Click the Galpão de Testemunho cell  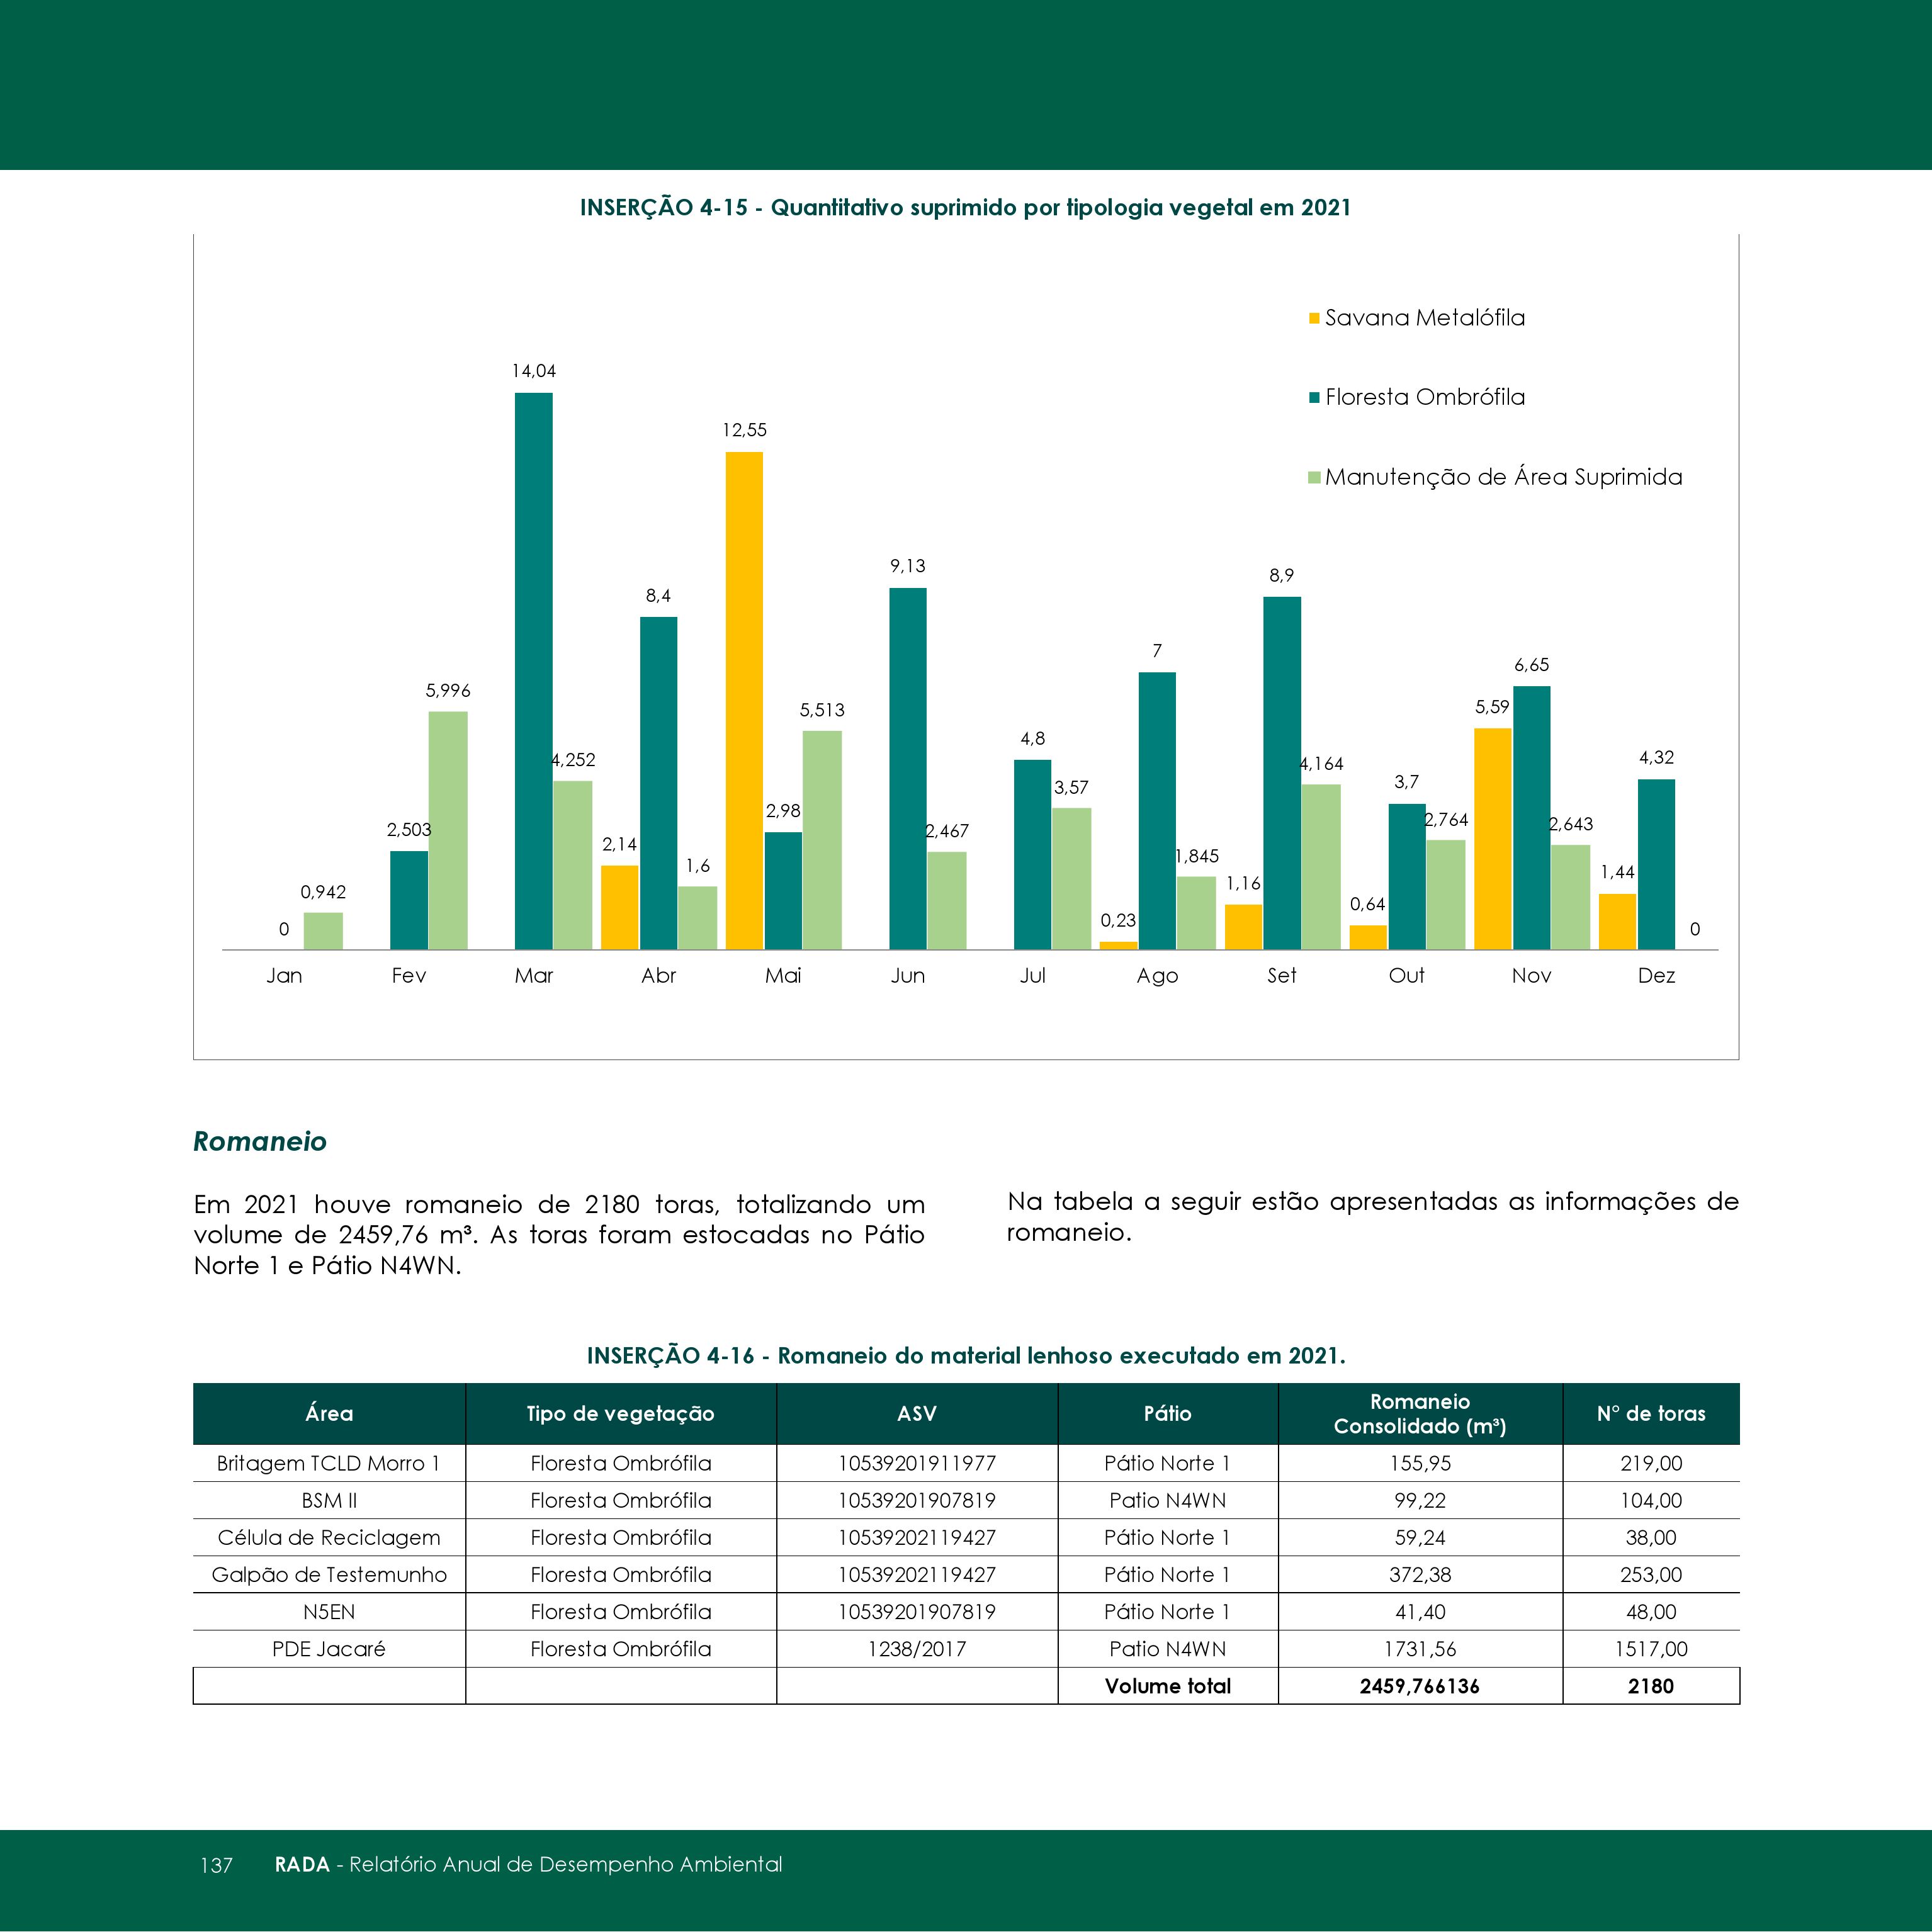click(329, 1574)
